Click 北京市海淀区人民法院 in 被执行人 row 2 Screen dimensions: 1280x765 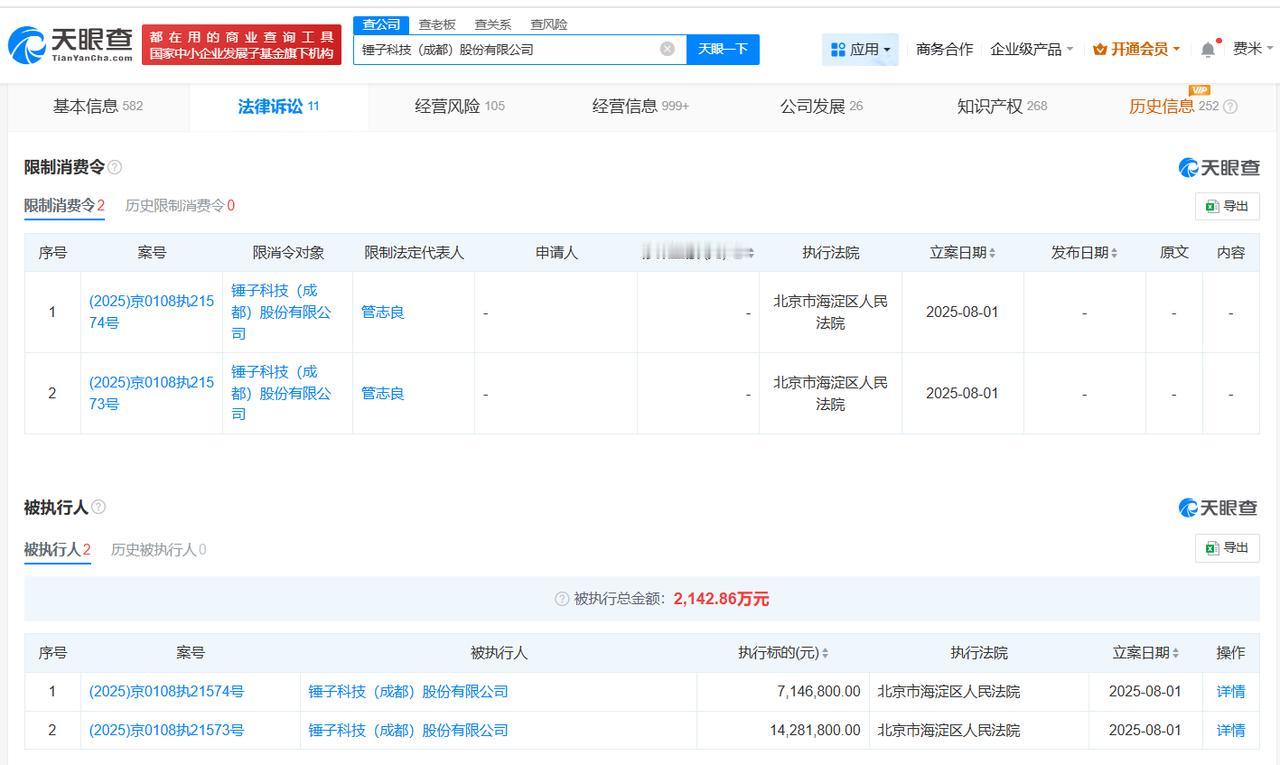point(949,730)
